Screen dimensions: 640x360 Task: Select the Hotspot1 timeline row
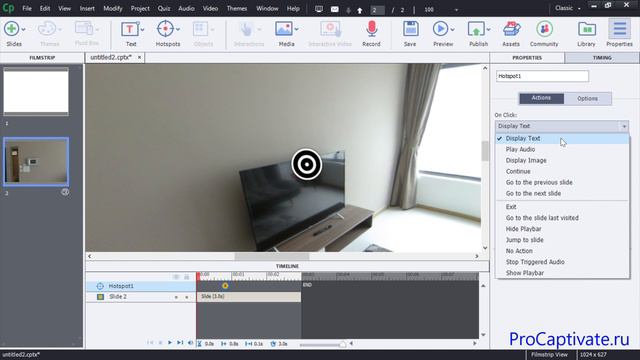coord(140,286)
